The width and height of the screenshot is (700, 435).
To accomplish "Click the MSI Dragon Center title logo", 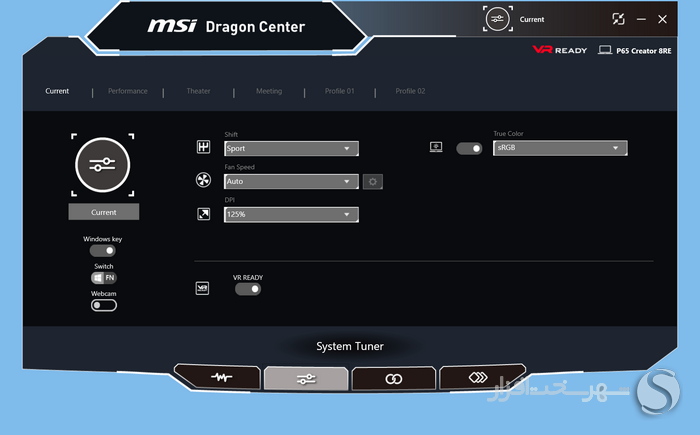I will pos(226,26).
